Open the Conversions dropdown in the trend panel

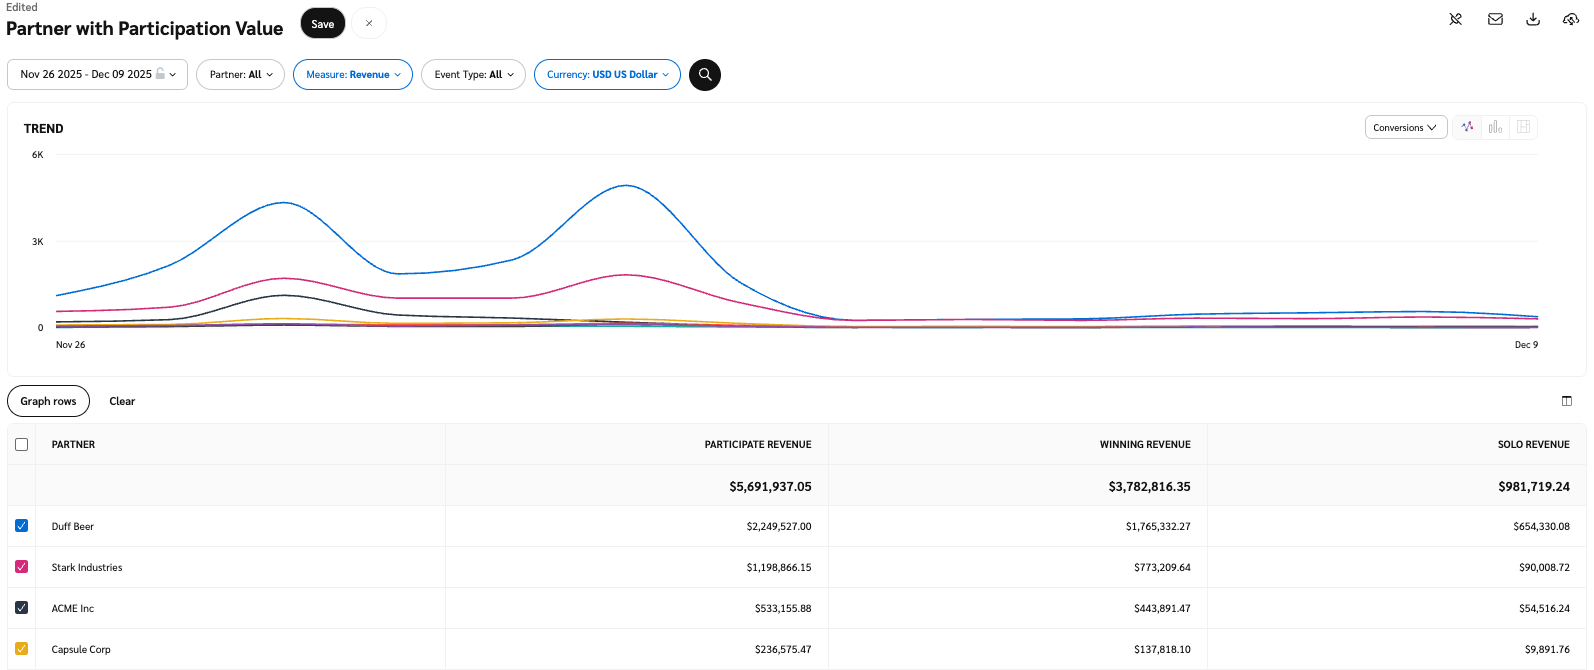coord(1405,128)
